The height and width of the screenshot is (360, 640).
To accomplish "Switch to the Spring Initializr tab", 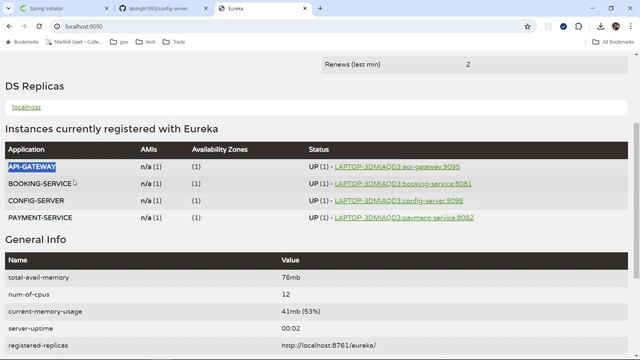I will pyautogui.click(x=64, y=8).
